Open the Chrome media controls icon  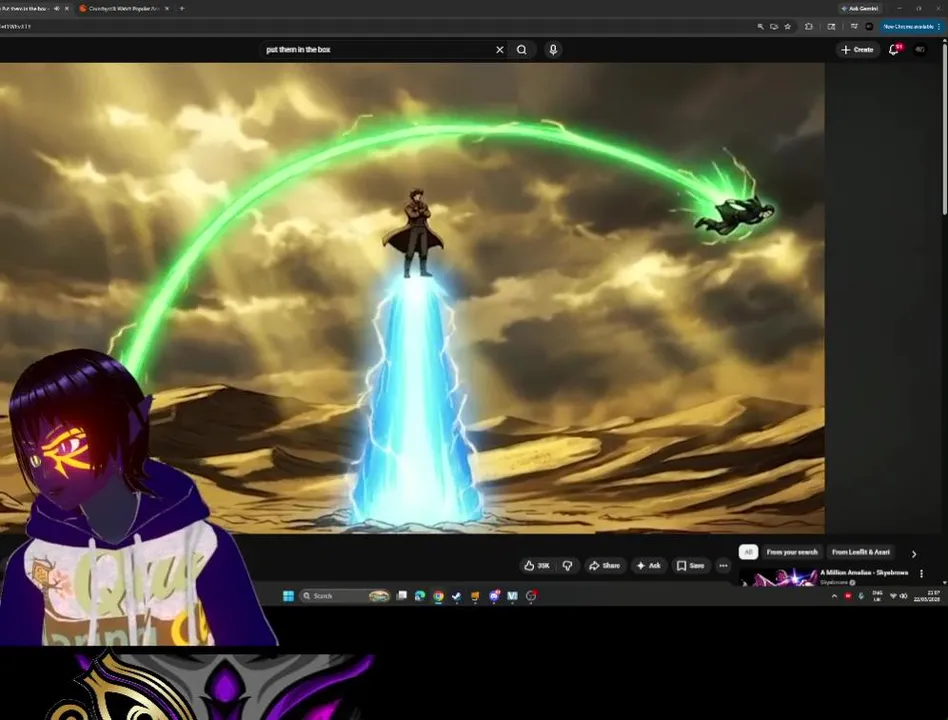pos(854,27)
